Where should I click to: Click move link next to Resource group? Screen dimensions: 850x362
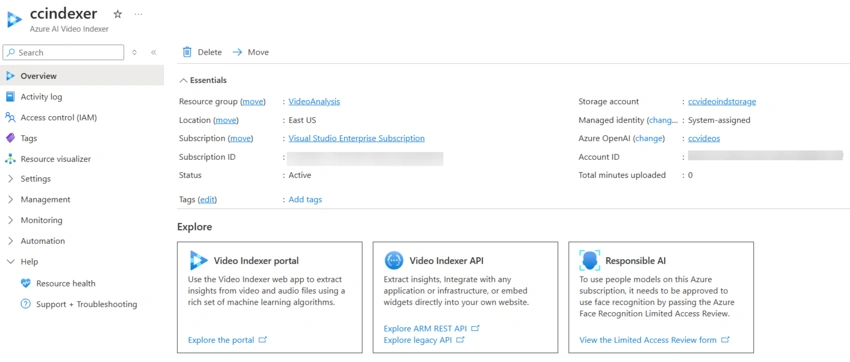click(252, 101)
